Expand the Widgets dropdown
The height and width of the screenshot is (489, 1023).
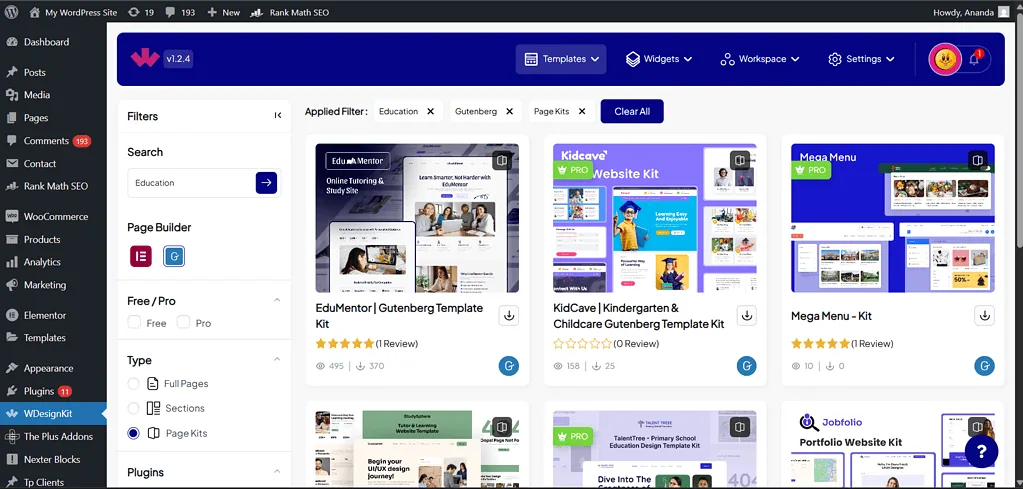point(659,59)
